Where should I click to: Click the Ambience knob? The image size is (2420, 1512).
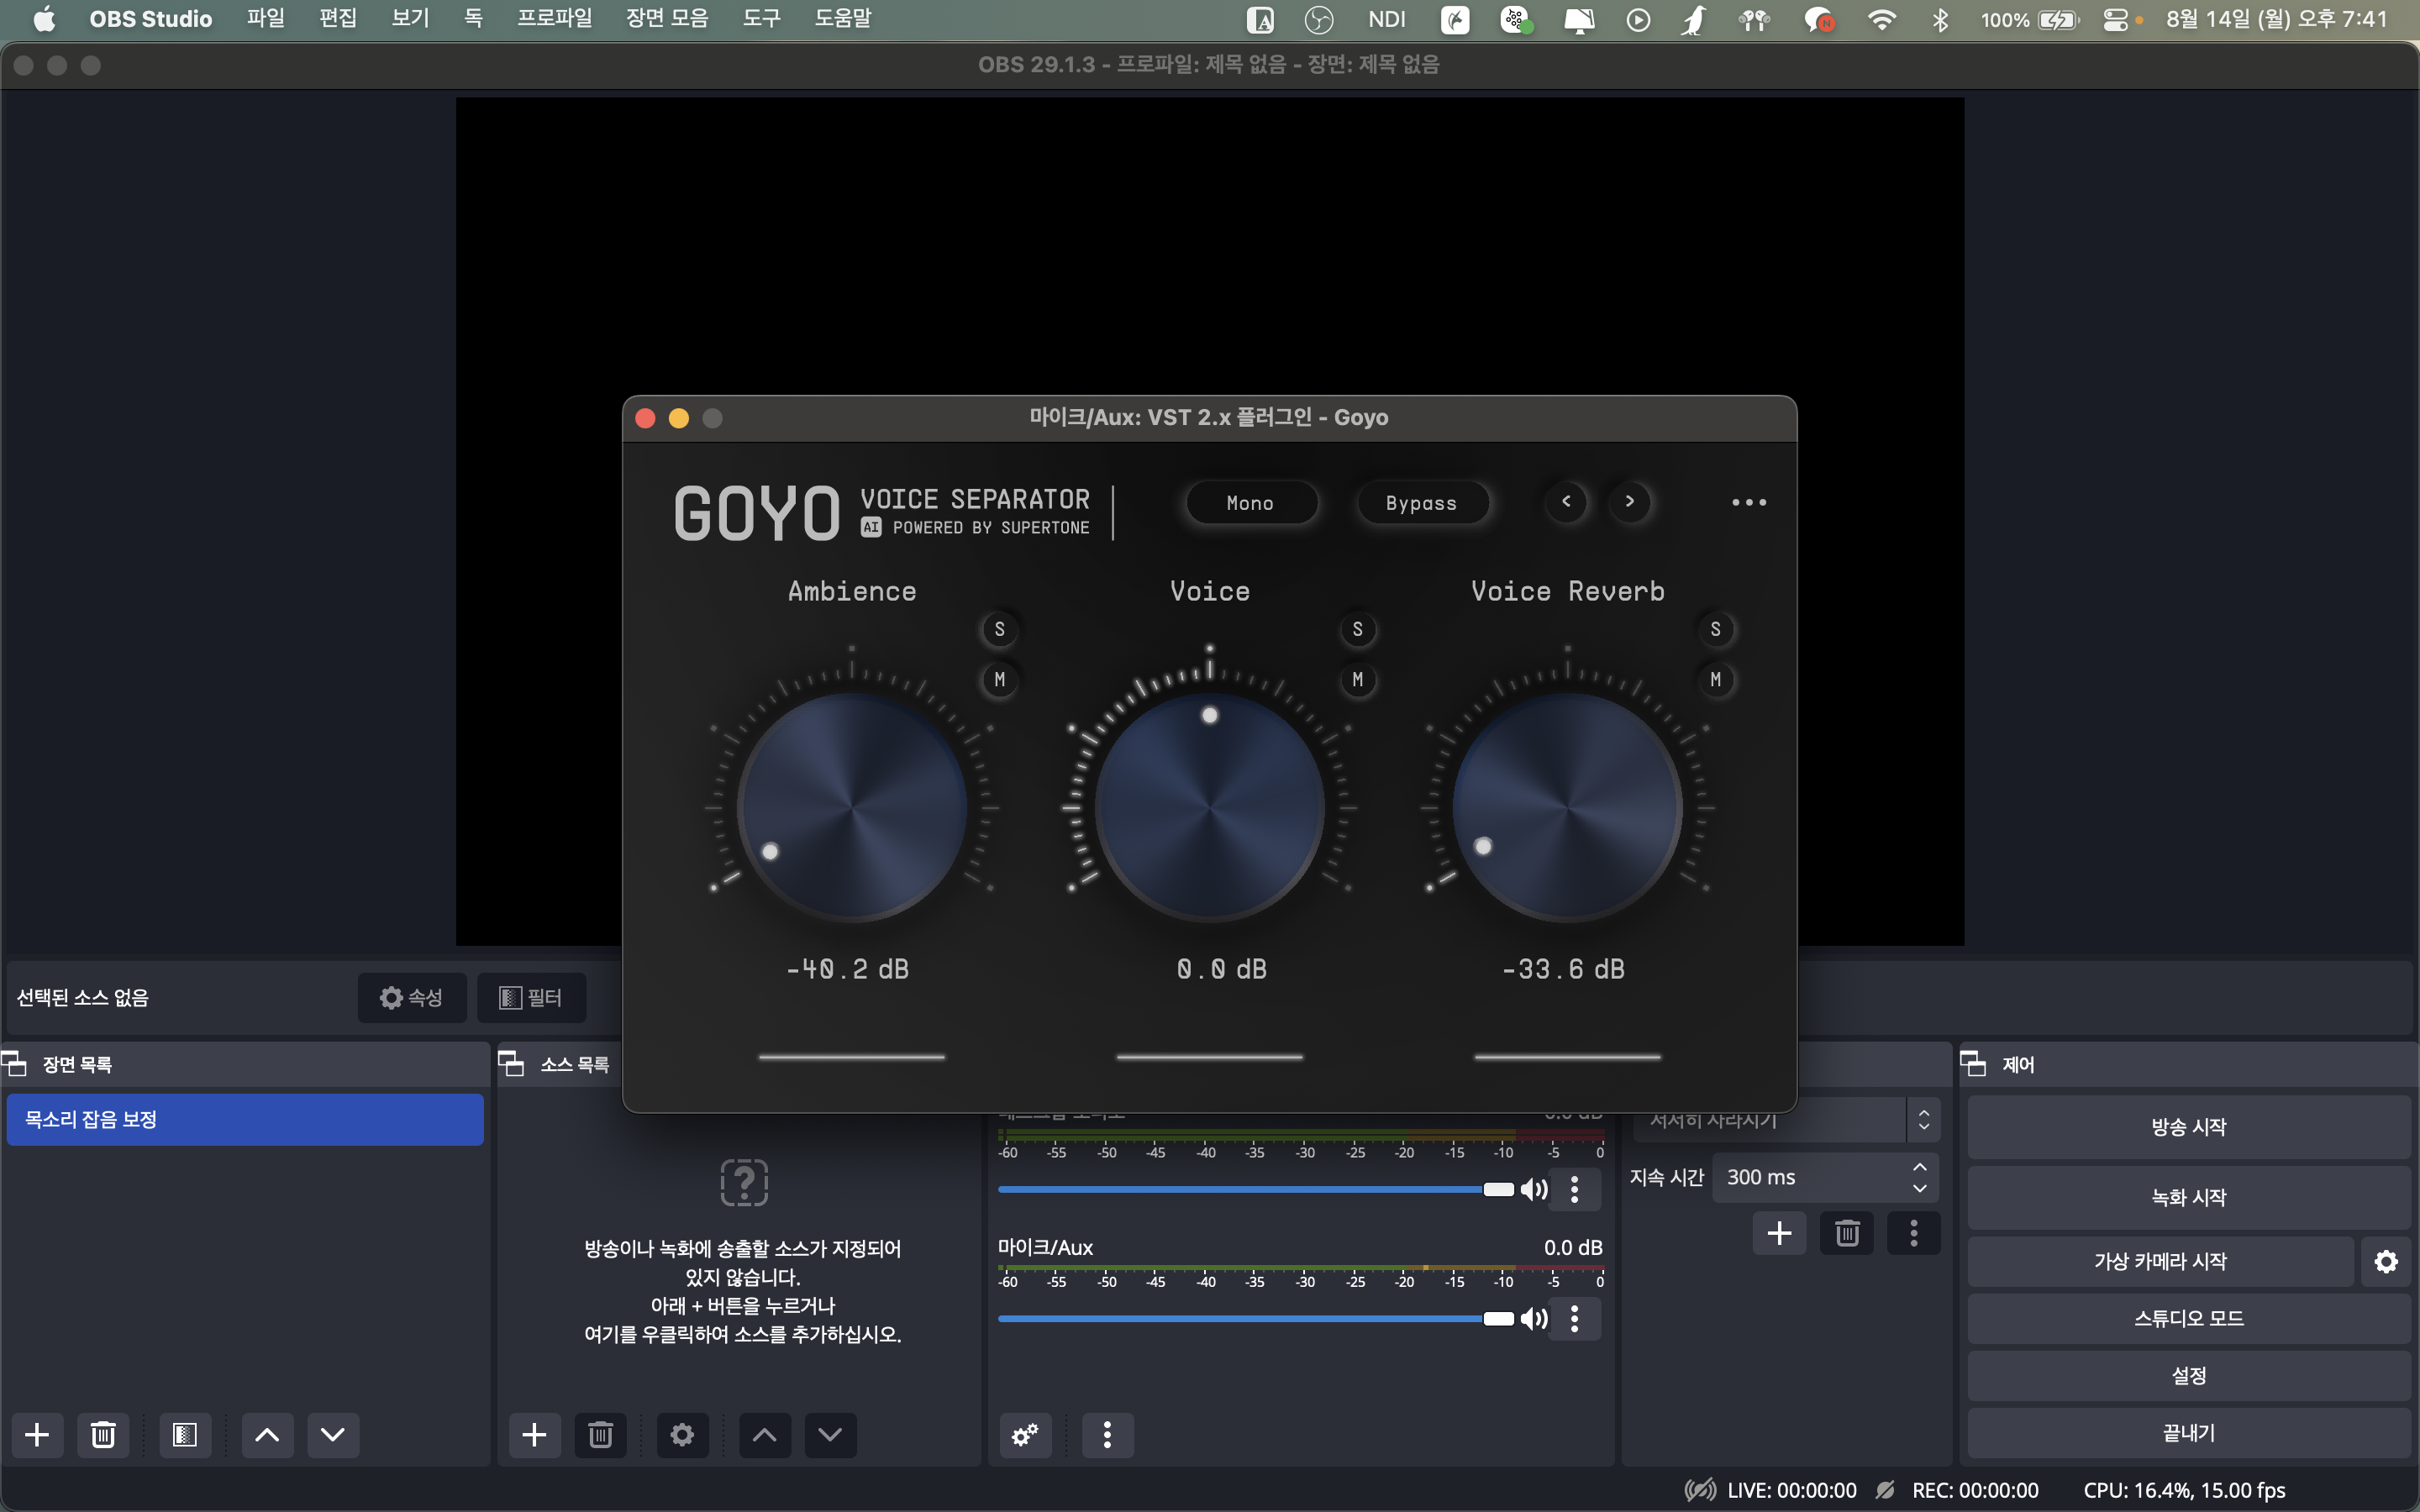click(x=852, y=808)
